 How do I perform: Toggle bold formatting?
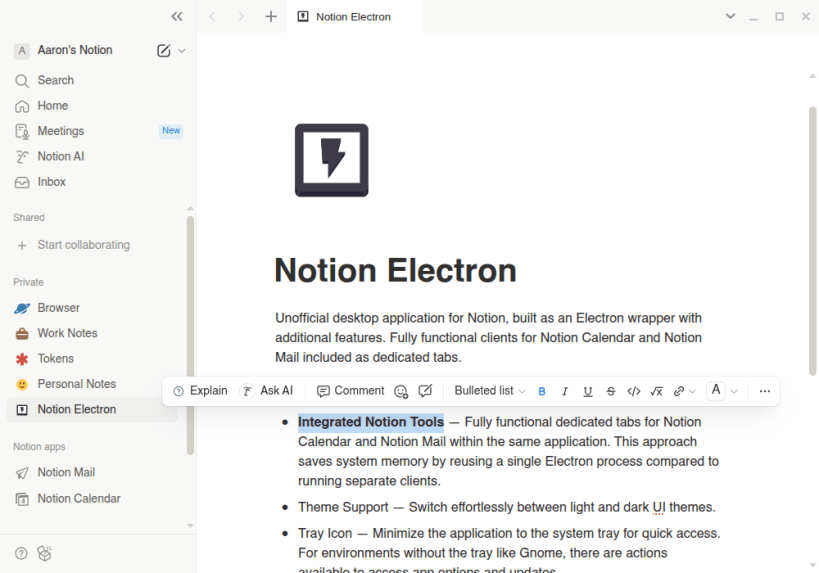click(542, 391)
